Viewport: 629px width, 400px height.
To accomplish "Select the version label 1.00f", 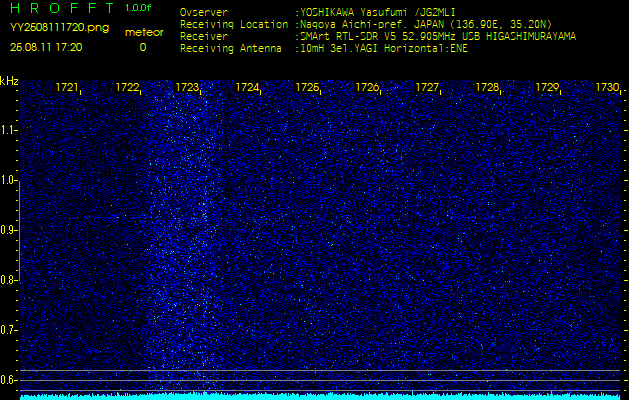I will click(x=138, y=8).
